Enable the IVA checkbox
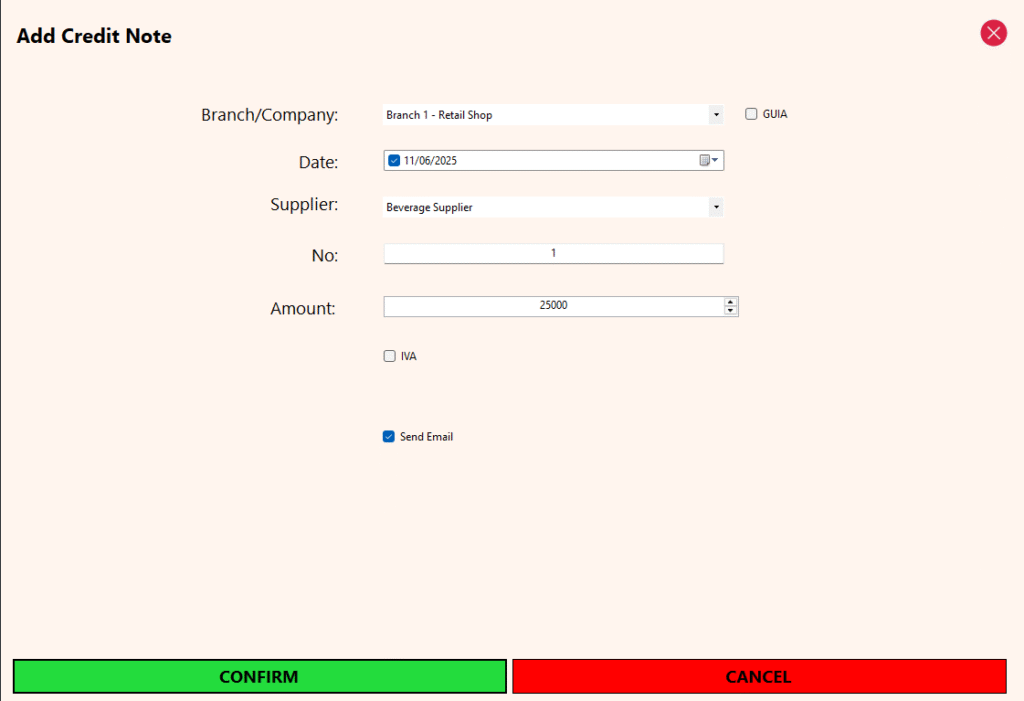 (389, 356)
